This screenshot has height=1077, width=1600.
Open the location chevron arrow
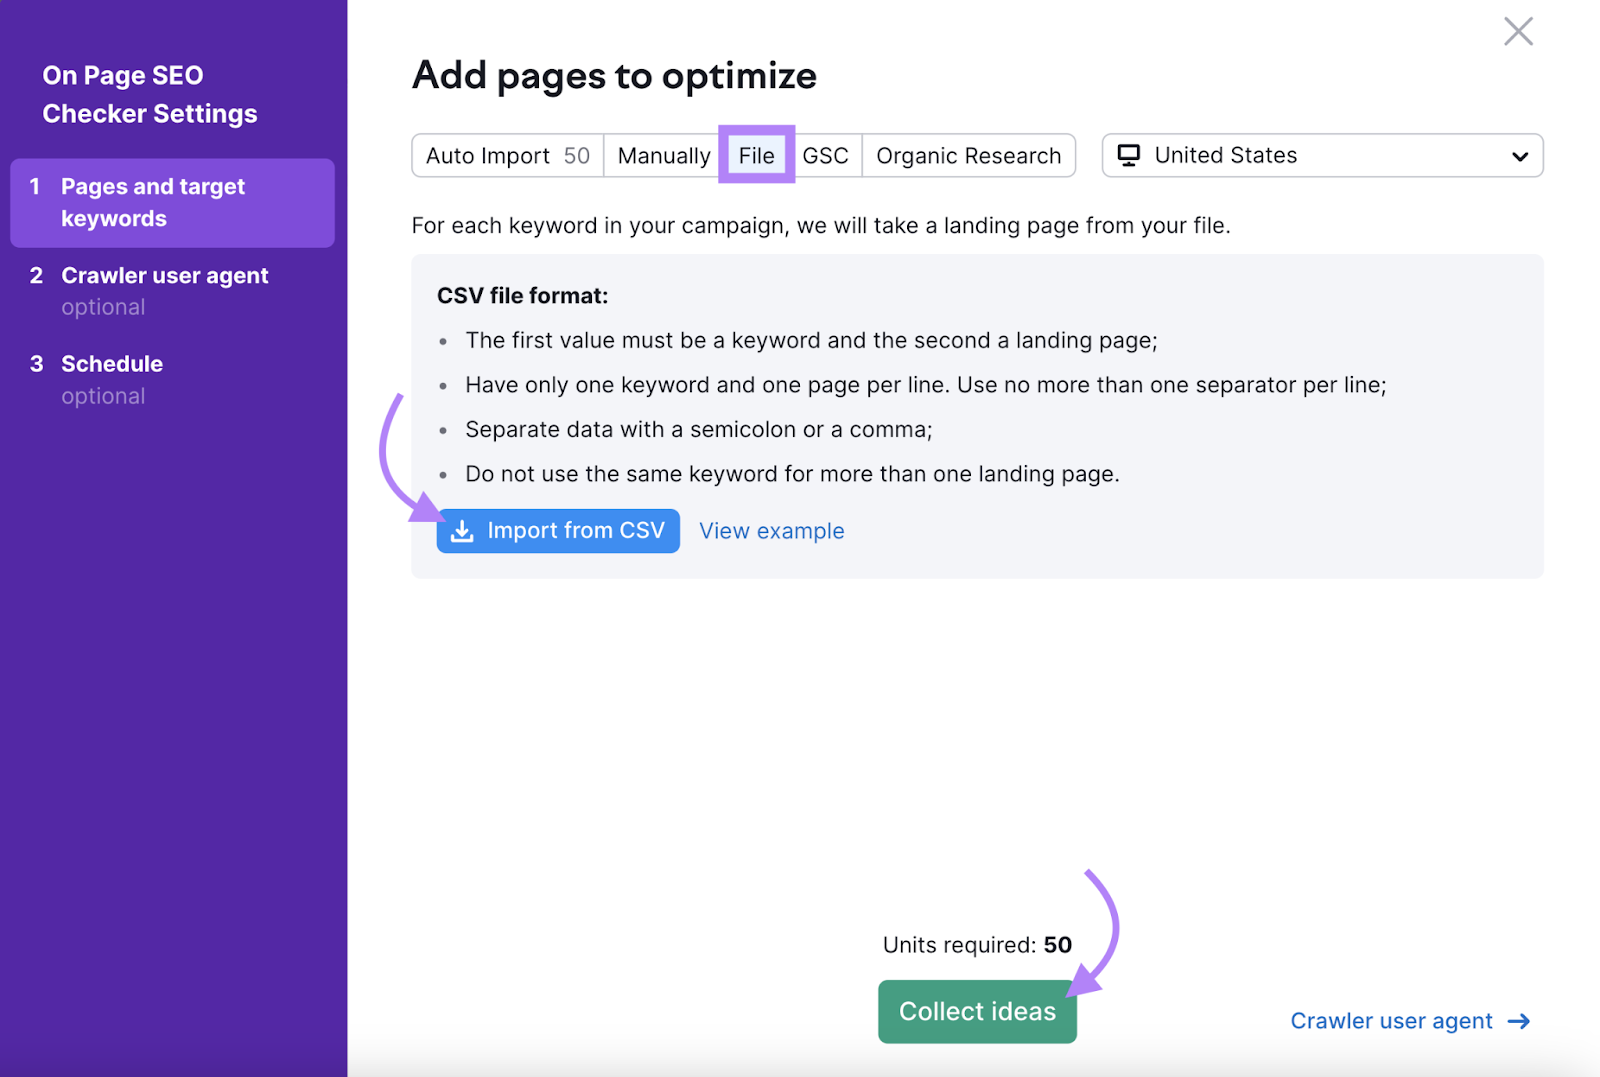tap(1519, 156)
